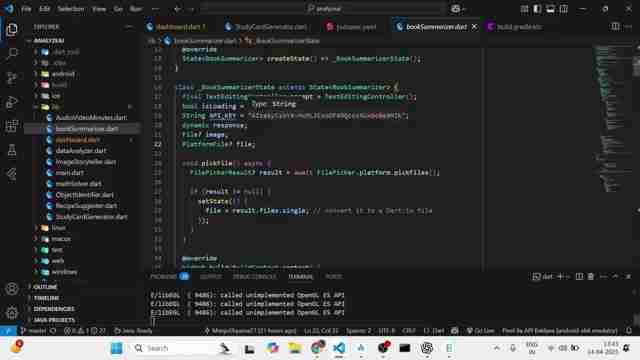640x360 pixels.
Task: Open Customize Layout icon in title bar
Action: pyautogui.click(x=524, y=9)
